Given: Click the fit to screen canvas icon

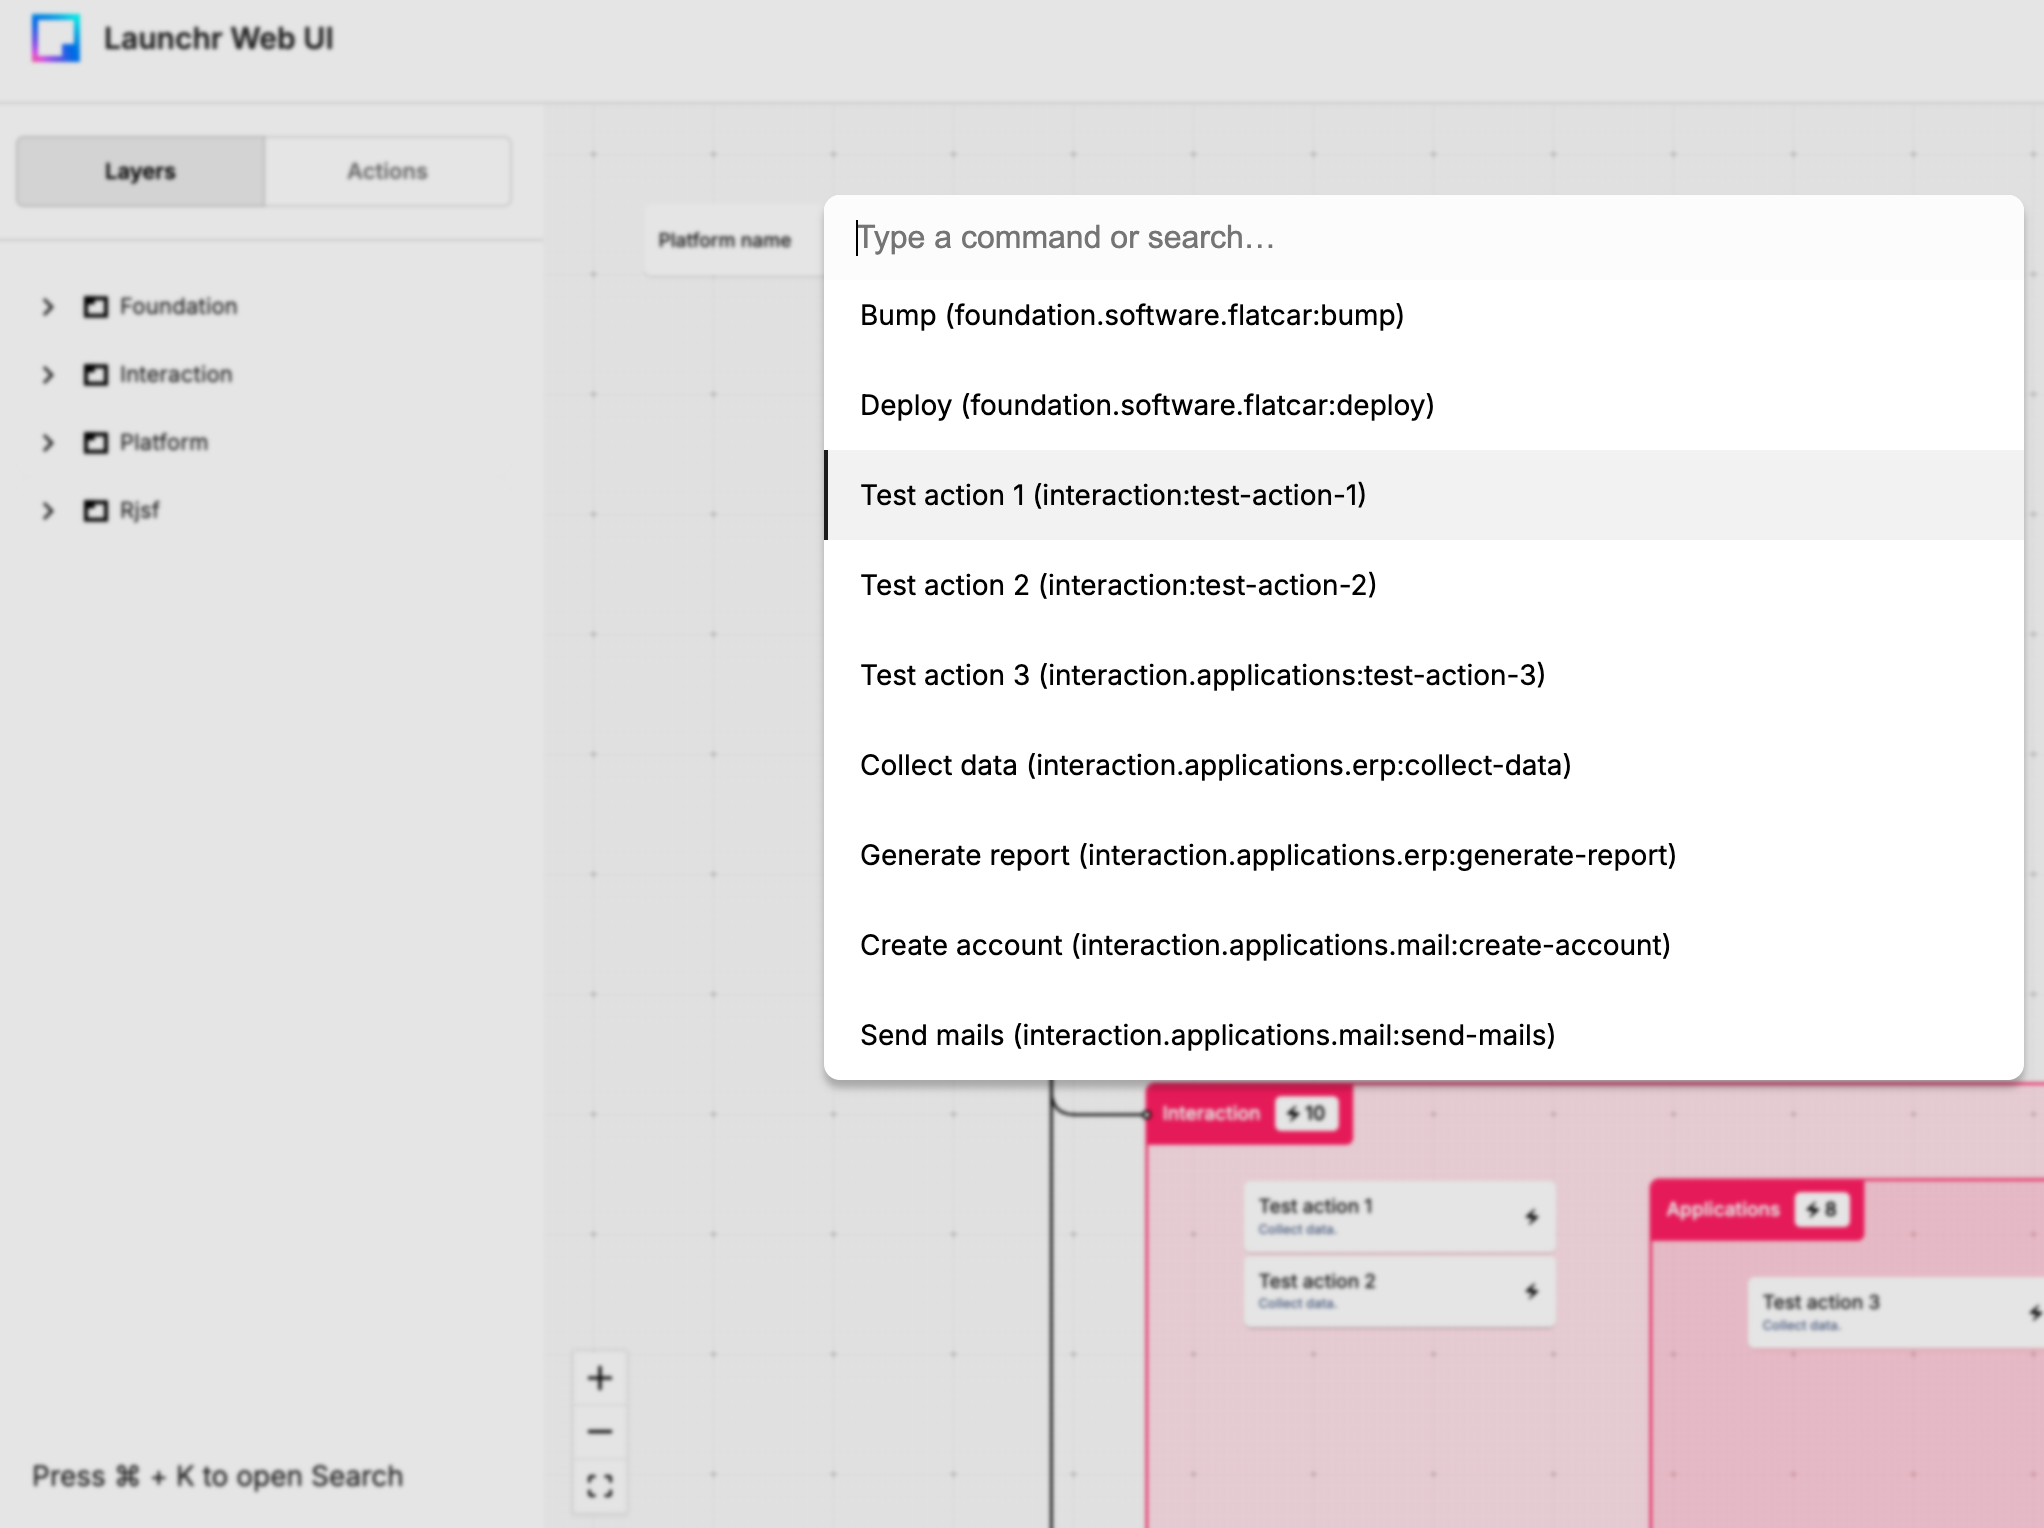Looking at the screenshot, I should tap(600, 1485).
